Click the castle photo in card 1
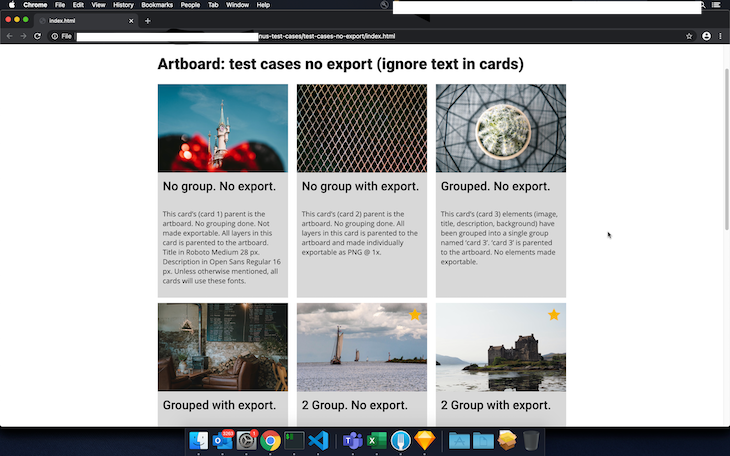The height and width of the screenshot is (456, 730). tap(223, 128)
